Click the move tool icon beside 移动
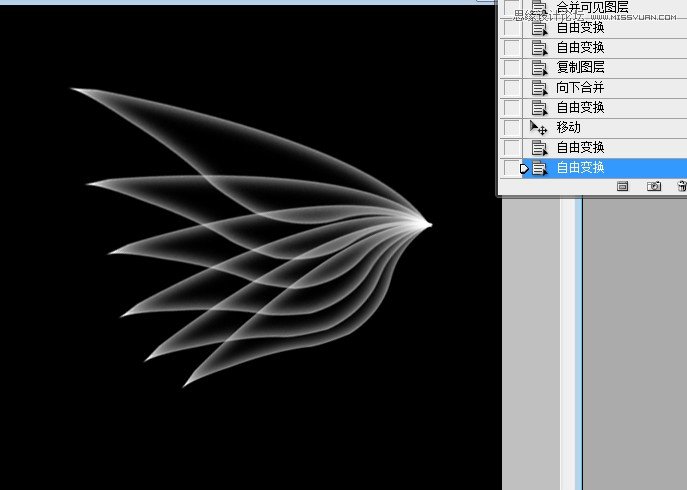 pos(538,128)
